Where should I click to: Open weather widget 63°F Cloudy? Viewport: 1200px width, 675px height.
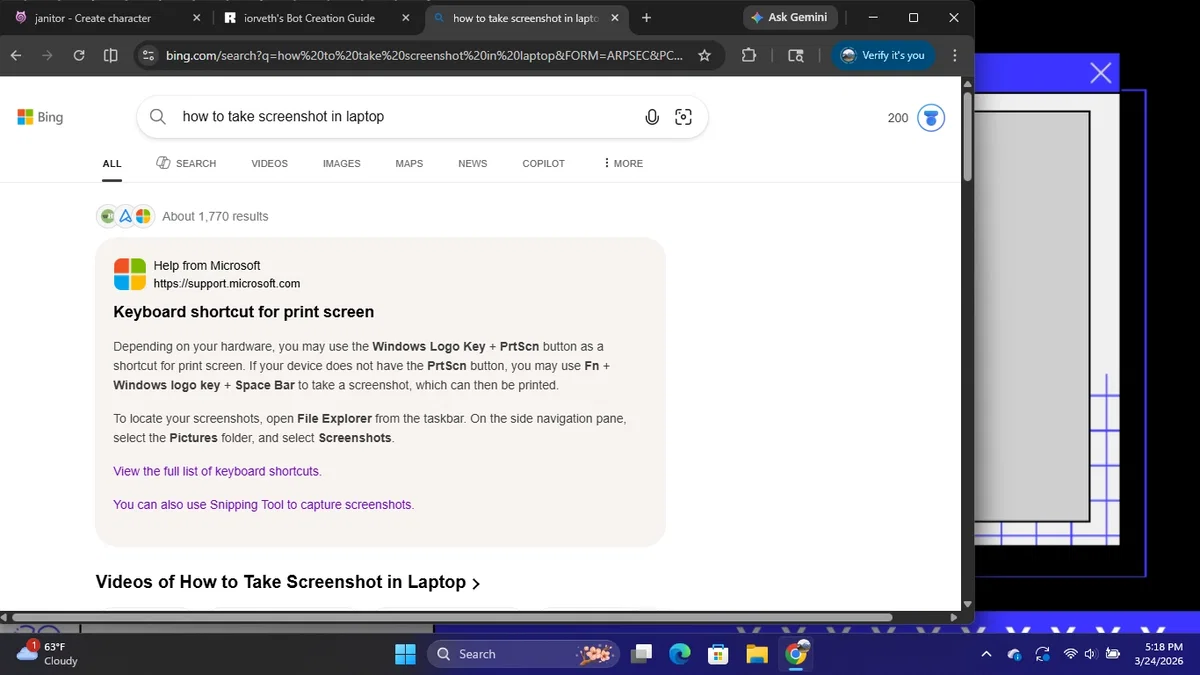tap(48, 654)
